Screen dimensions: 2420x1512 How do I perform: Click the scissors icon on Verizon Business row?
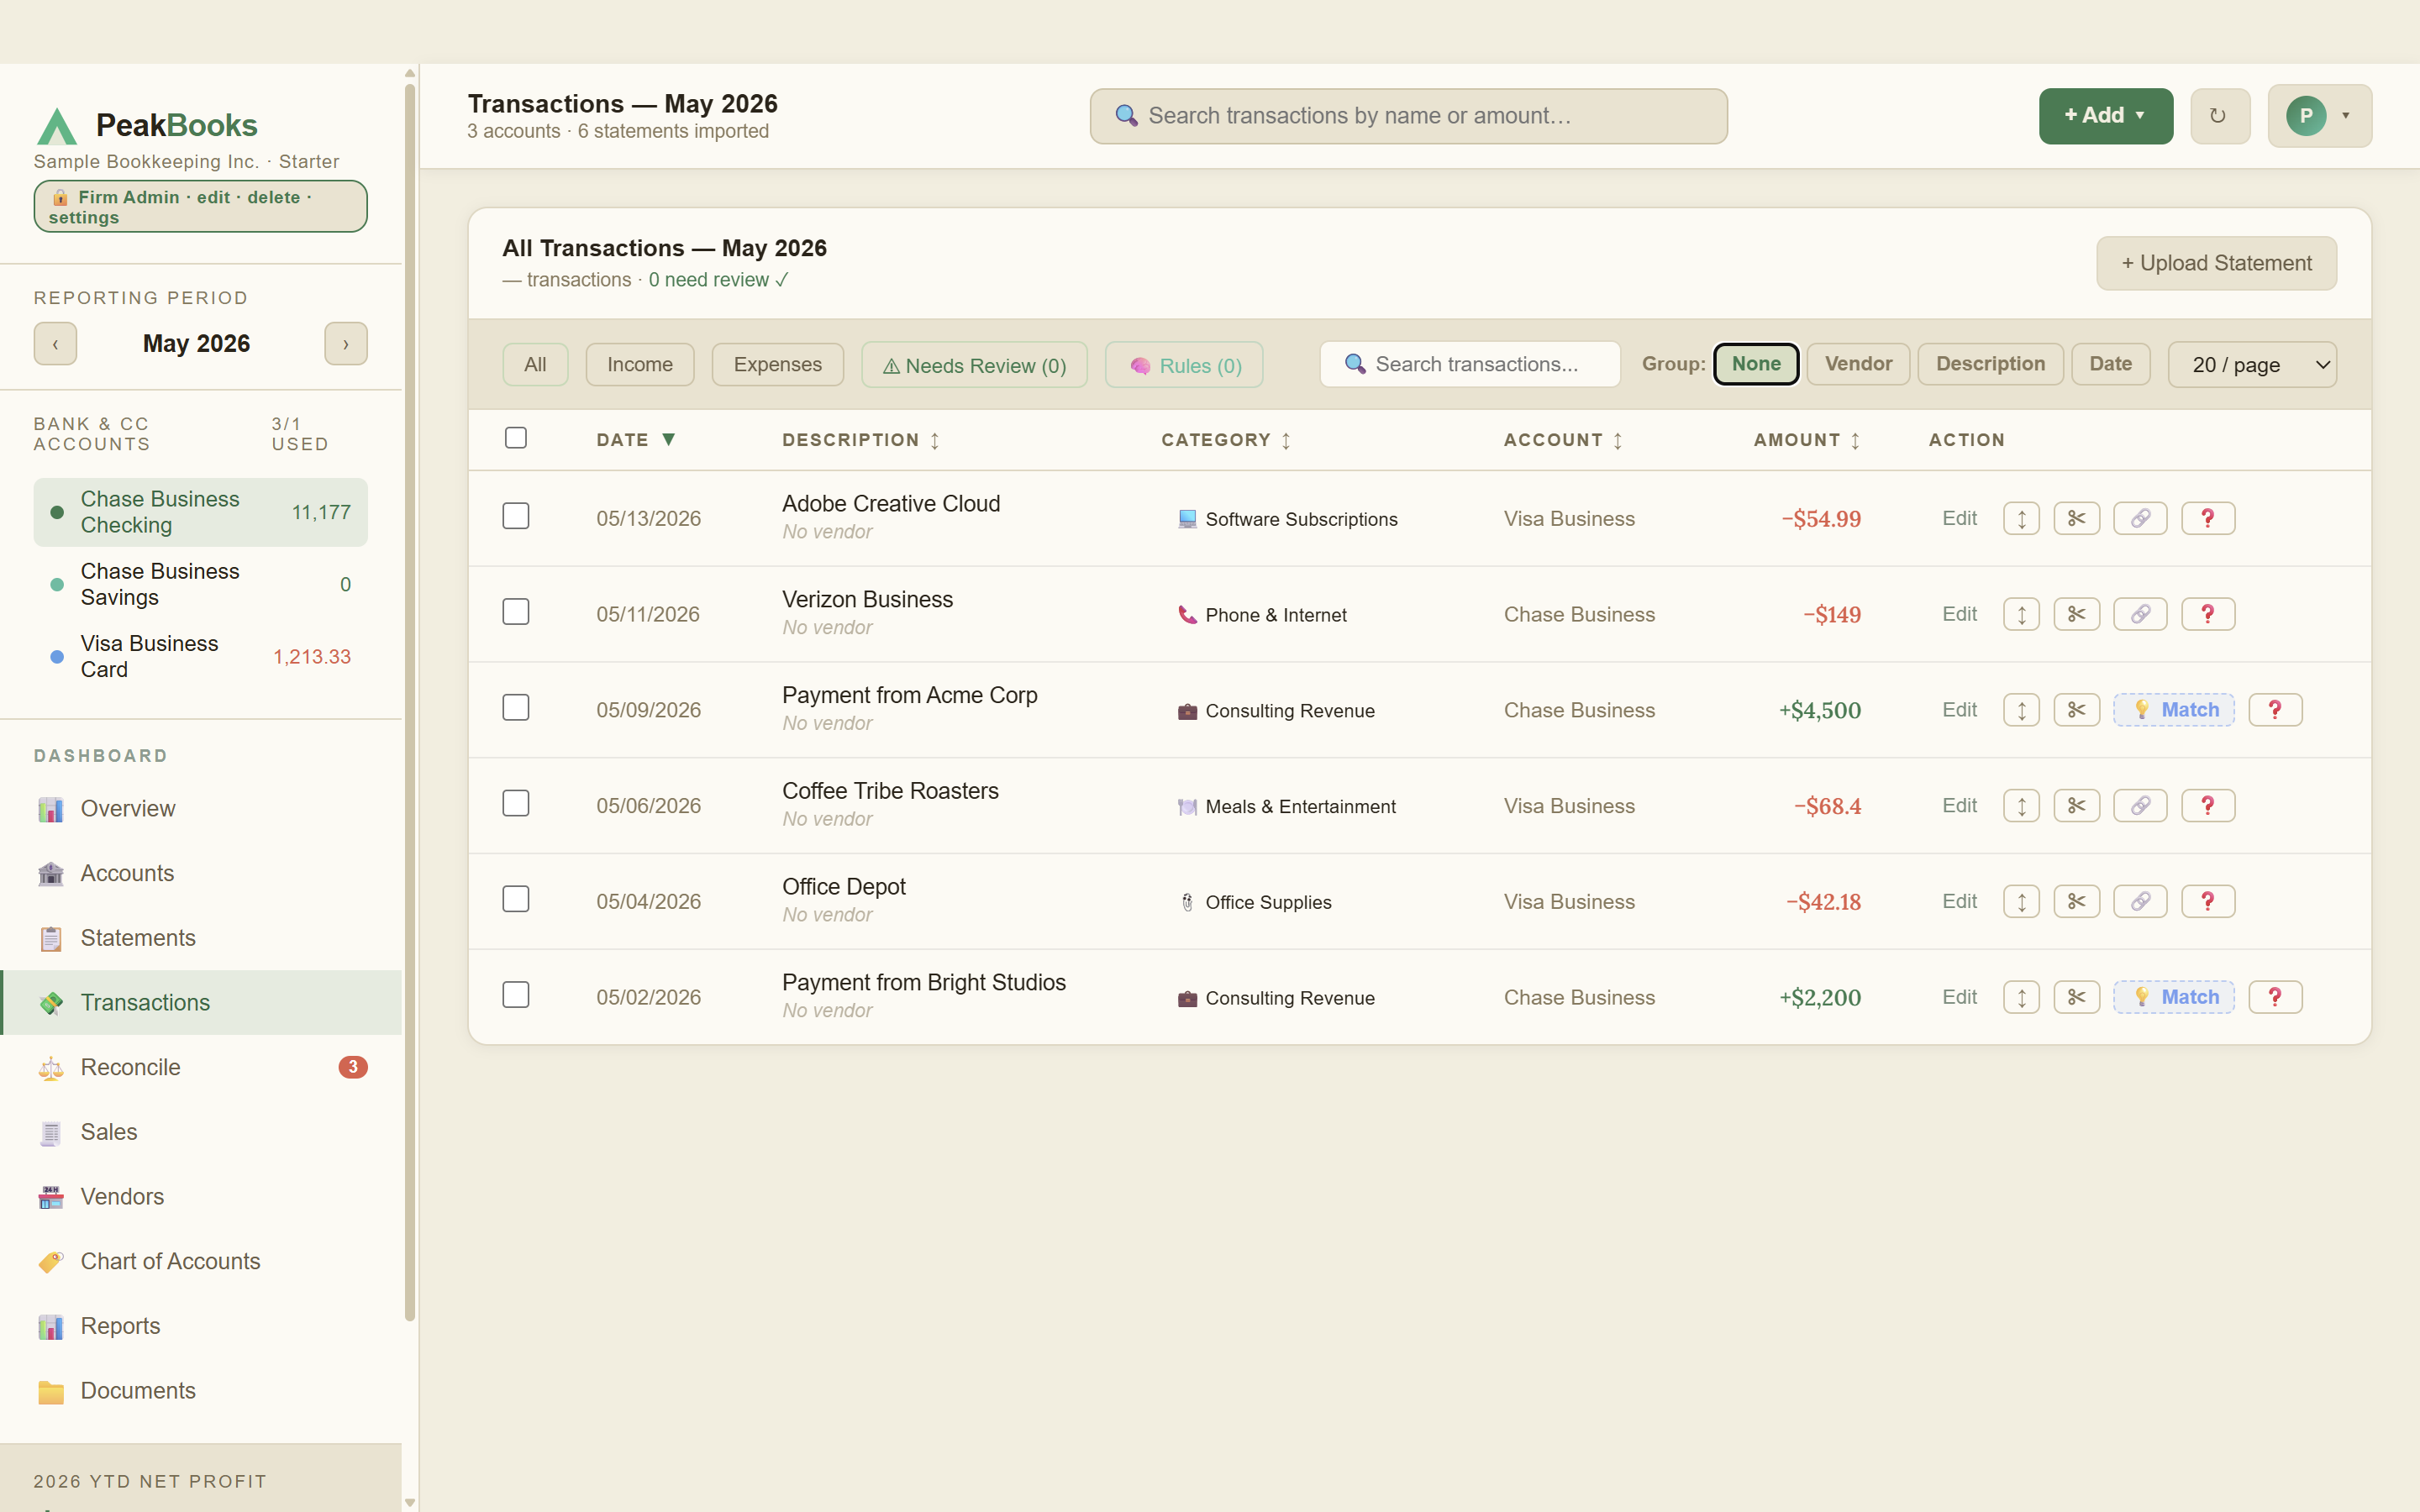(x=2076, y=614)
